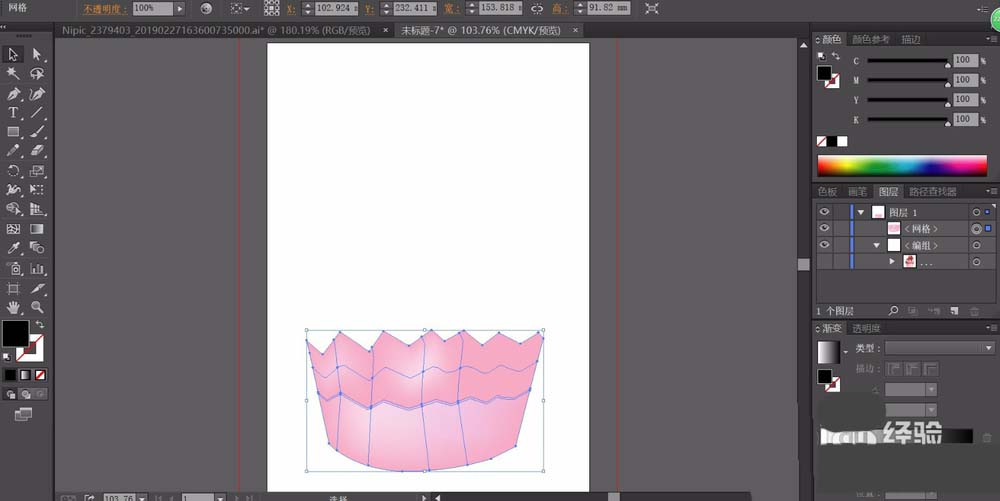Viewport: 1000px width, 501px height.
Task: Select the Gradient tool
Action: [37, 229]
